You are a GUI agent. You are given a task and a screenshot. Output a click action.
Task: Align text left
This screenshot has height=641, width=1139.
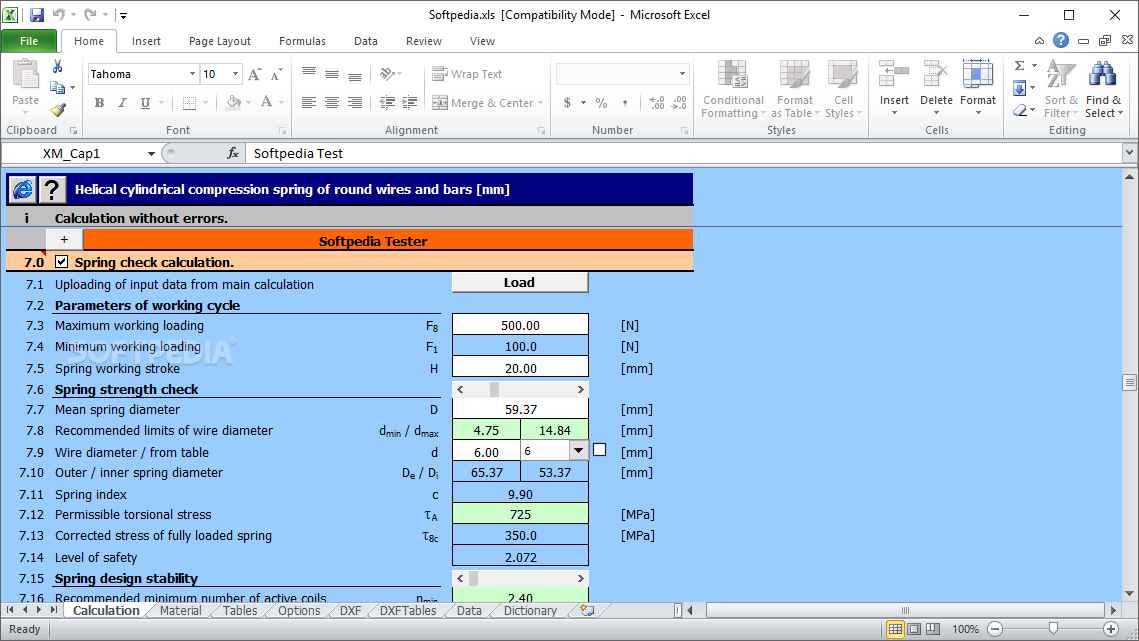[309, 103]
